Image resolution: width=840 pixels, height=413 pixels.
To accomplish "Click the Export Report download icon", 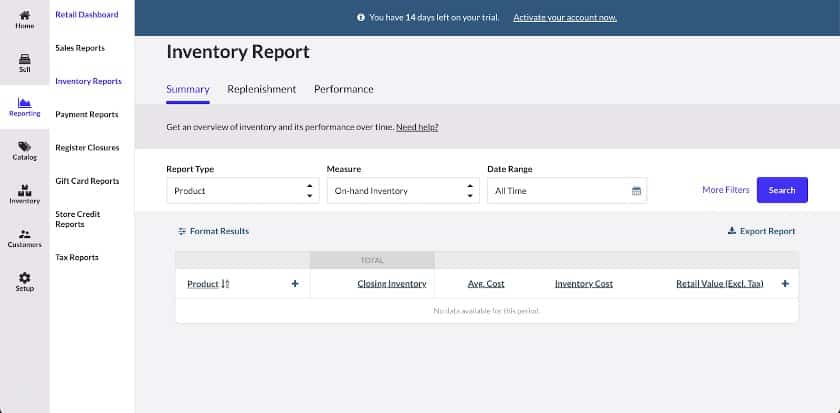I will tap(732, 231).
